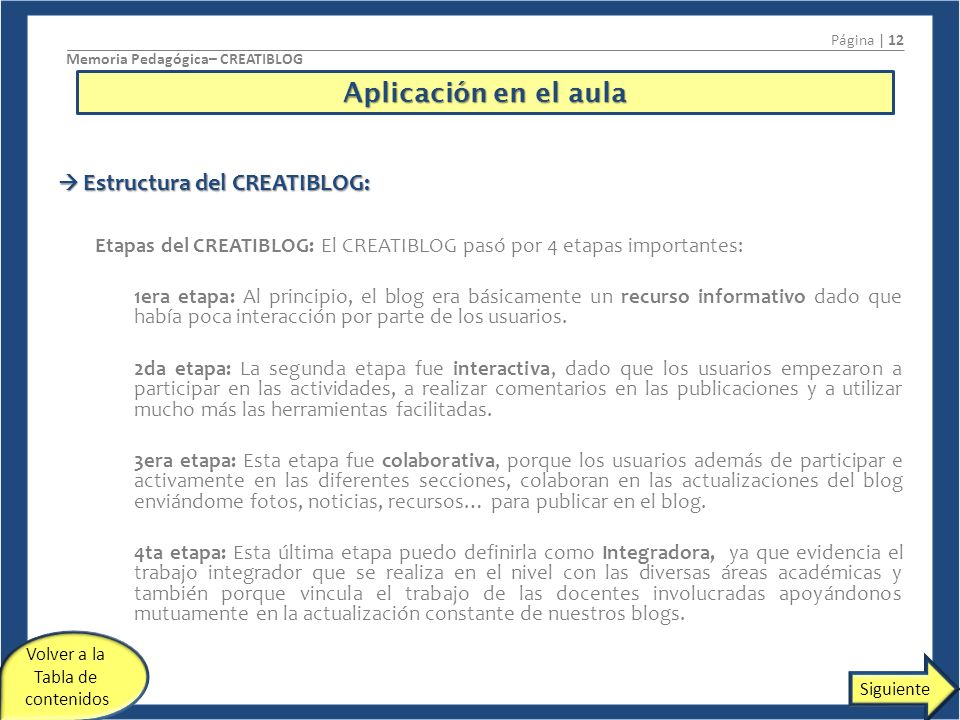Select the '4ta etapa:' label
The height and width of the screenshot is (720, 960).
tap(180, 552)
